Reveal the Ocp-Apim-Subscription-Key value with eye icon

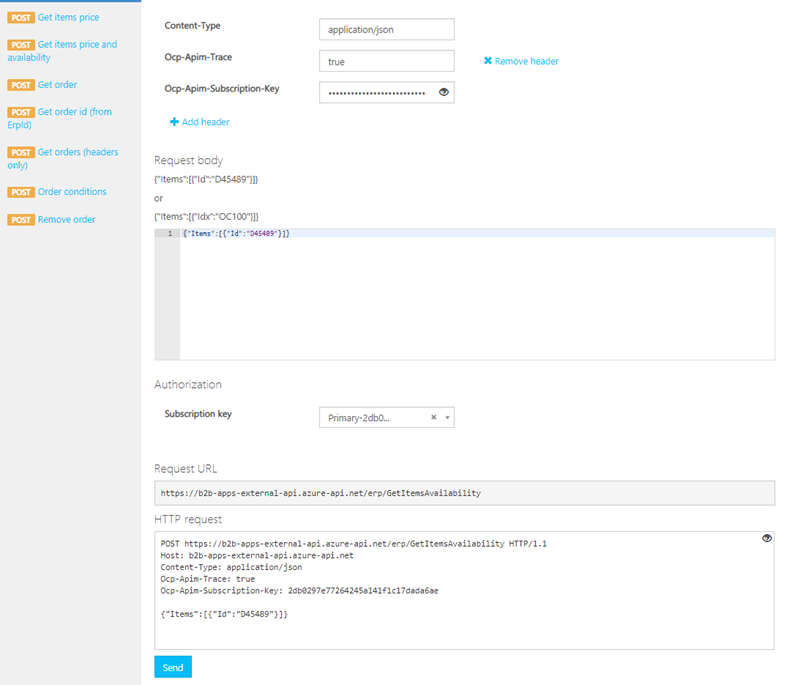point(444,93)
